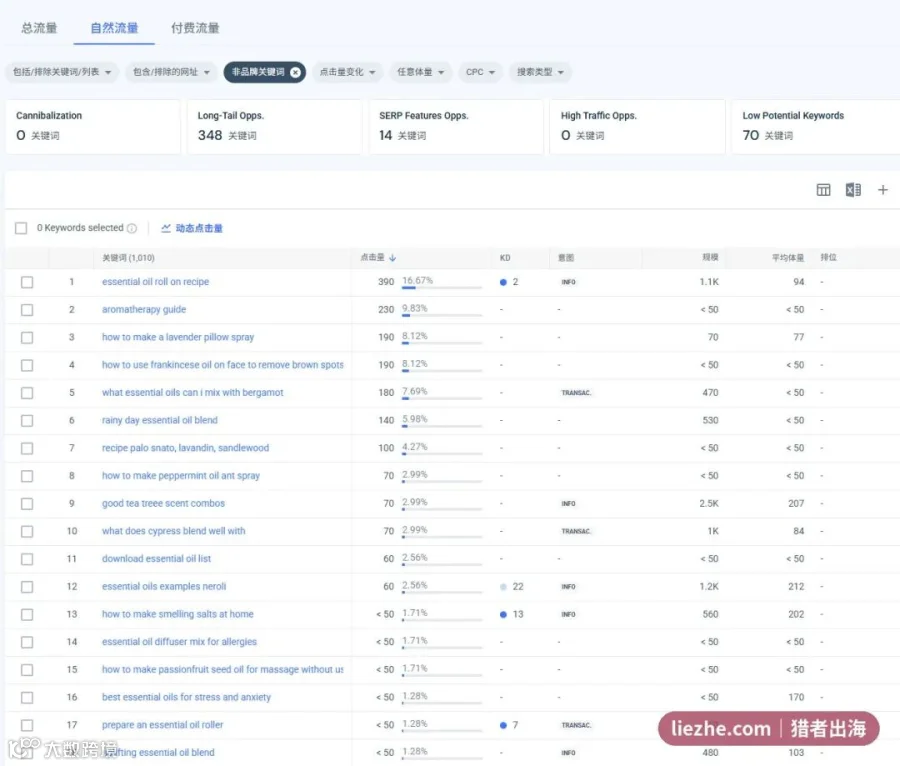Screen dimensions: 900x766
Task: Open the Low Potential Keywords card
Action: click(816, 126)
